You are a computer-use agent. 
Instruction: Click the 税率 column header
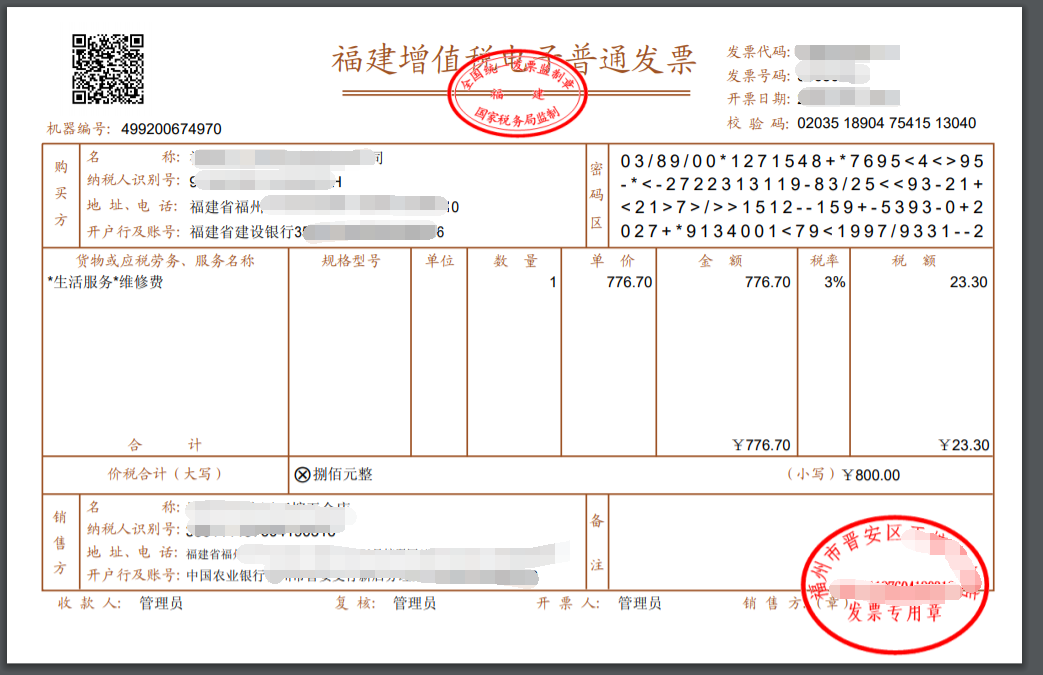coord(824,261)
